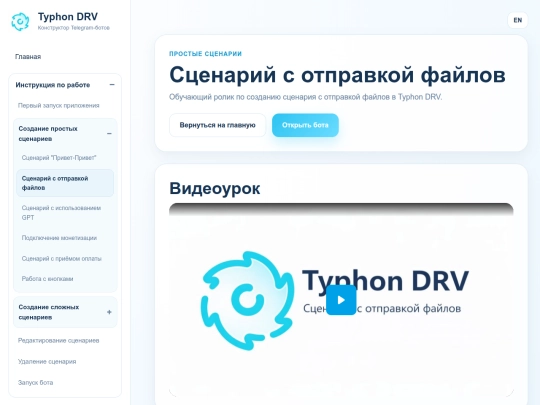Image resolution: width=540 pixels, height=405 pixels.
Task: Open Сценарий с использованием GPT lesson
Action: coord(61,212)
